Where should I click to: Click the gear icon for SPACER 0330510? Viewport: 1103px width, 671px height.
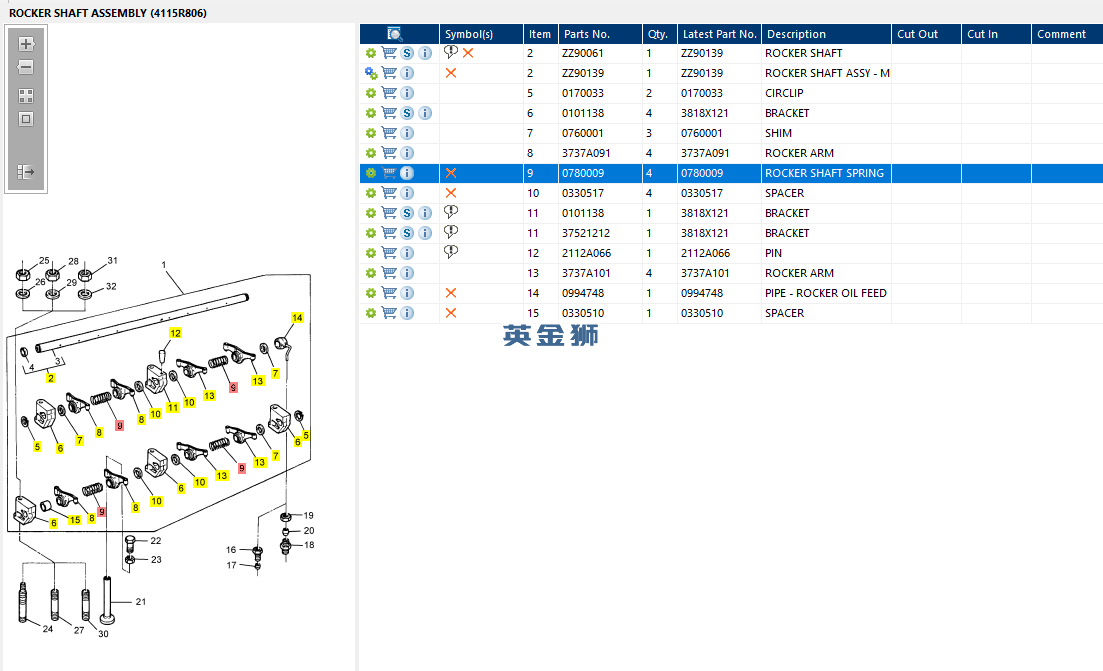(x=371, y=313)
